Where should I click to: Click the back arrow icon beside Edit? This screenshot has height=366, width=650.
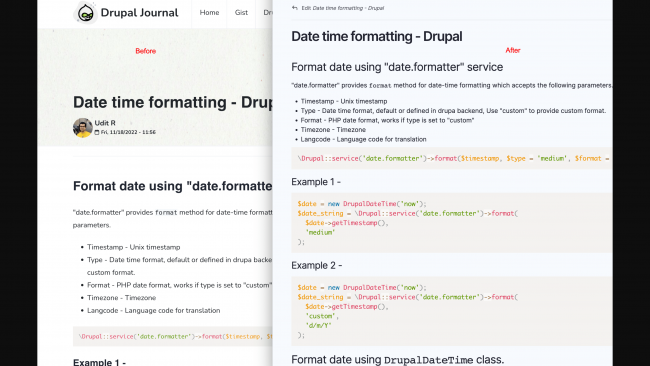[x=295, y=8]
